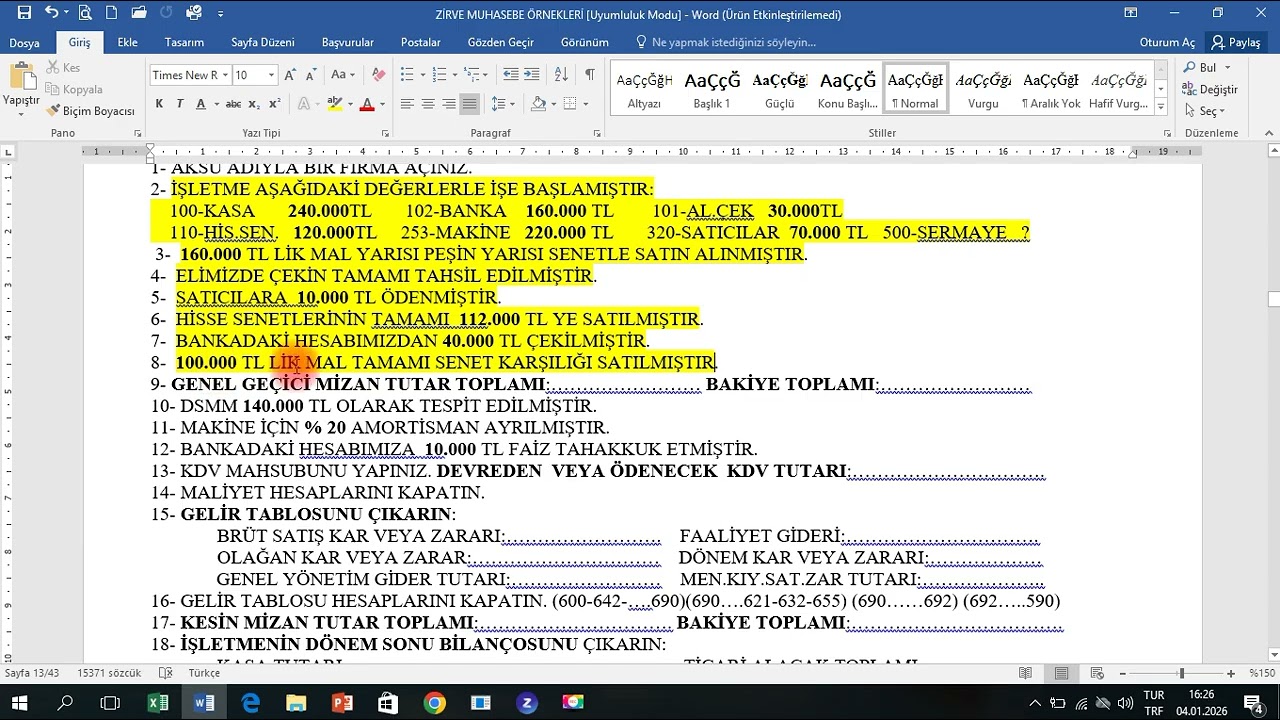1280x720 pixels.
Task: Toggle paragraph marks visibility
Action: pos(590,75)
